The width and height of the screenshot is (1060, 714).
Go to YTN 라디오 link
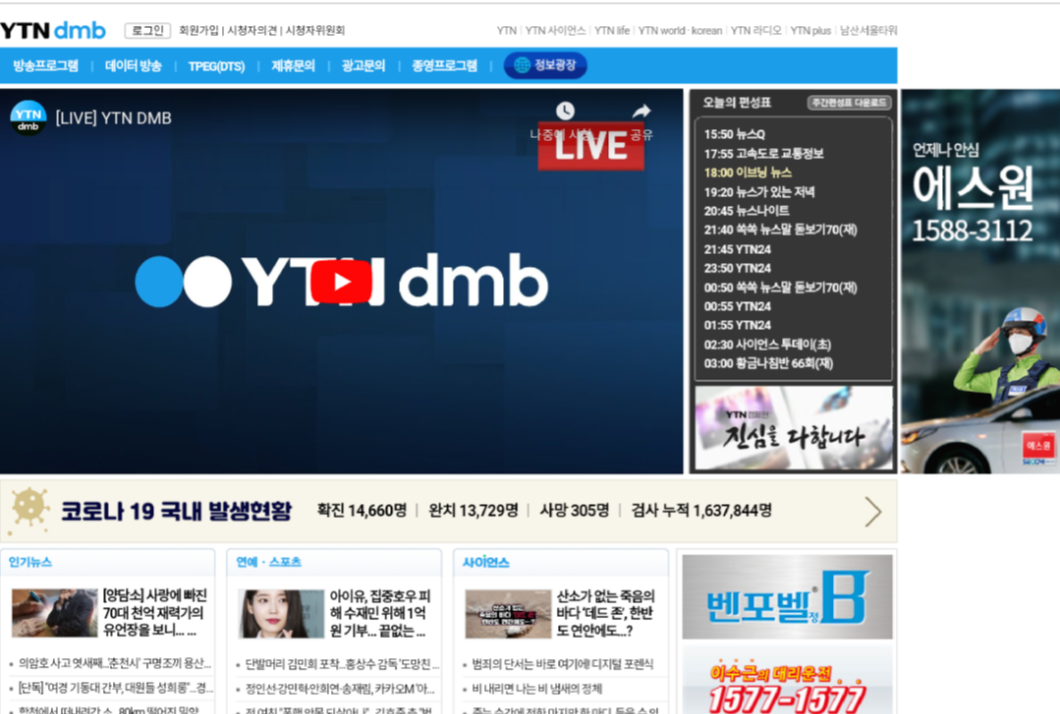tap(756, 30)
